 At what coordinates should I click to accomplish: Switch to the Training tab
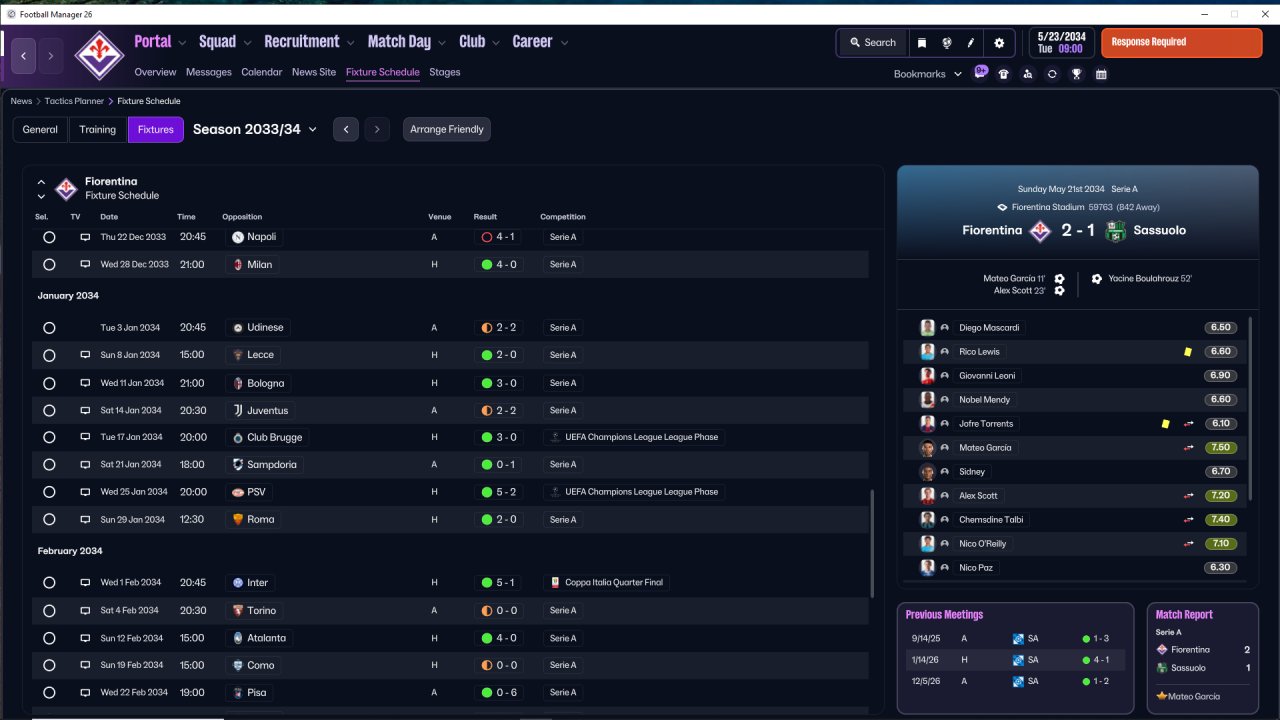click(x=98, y=130)
